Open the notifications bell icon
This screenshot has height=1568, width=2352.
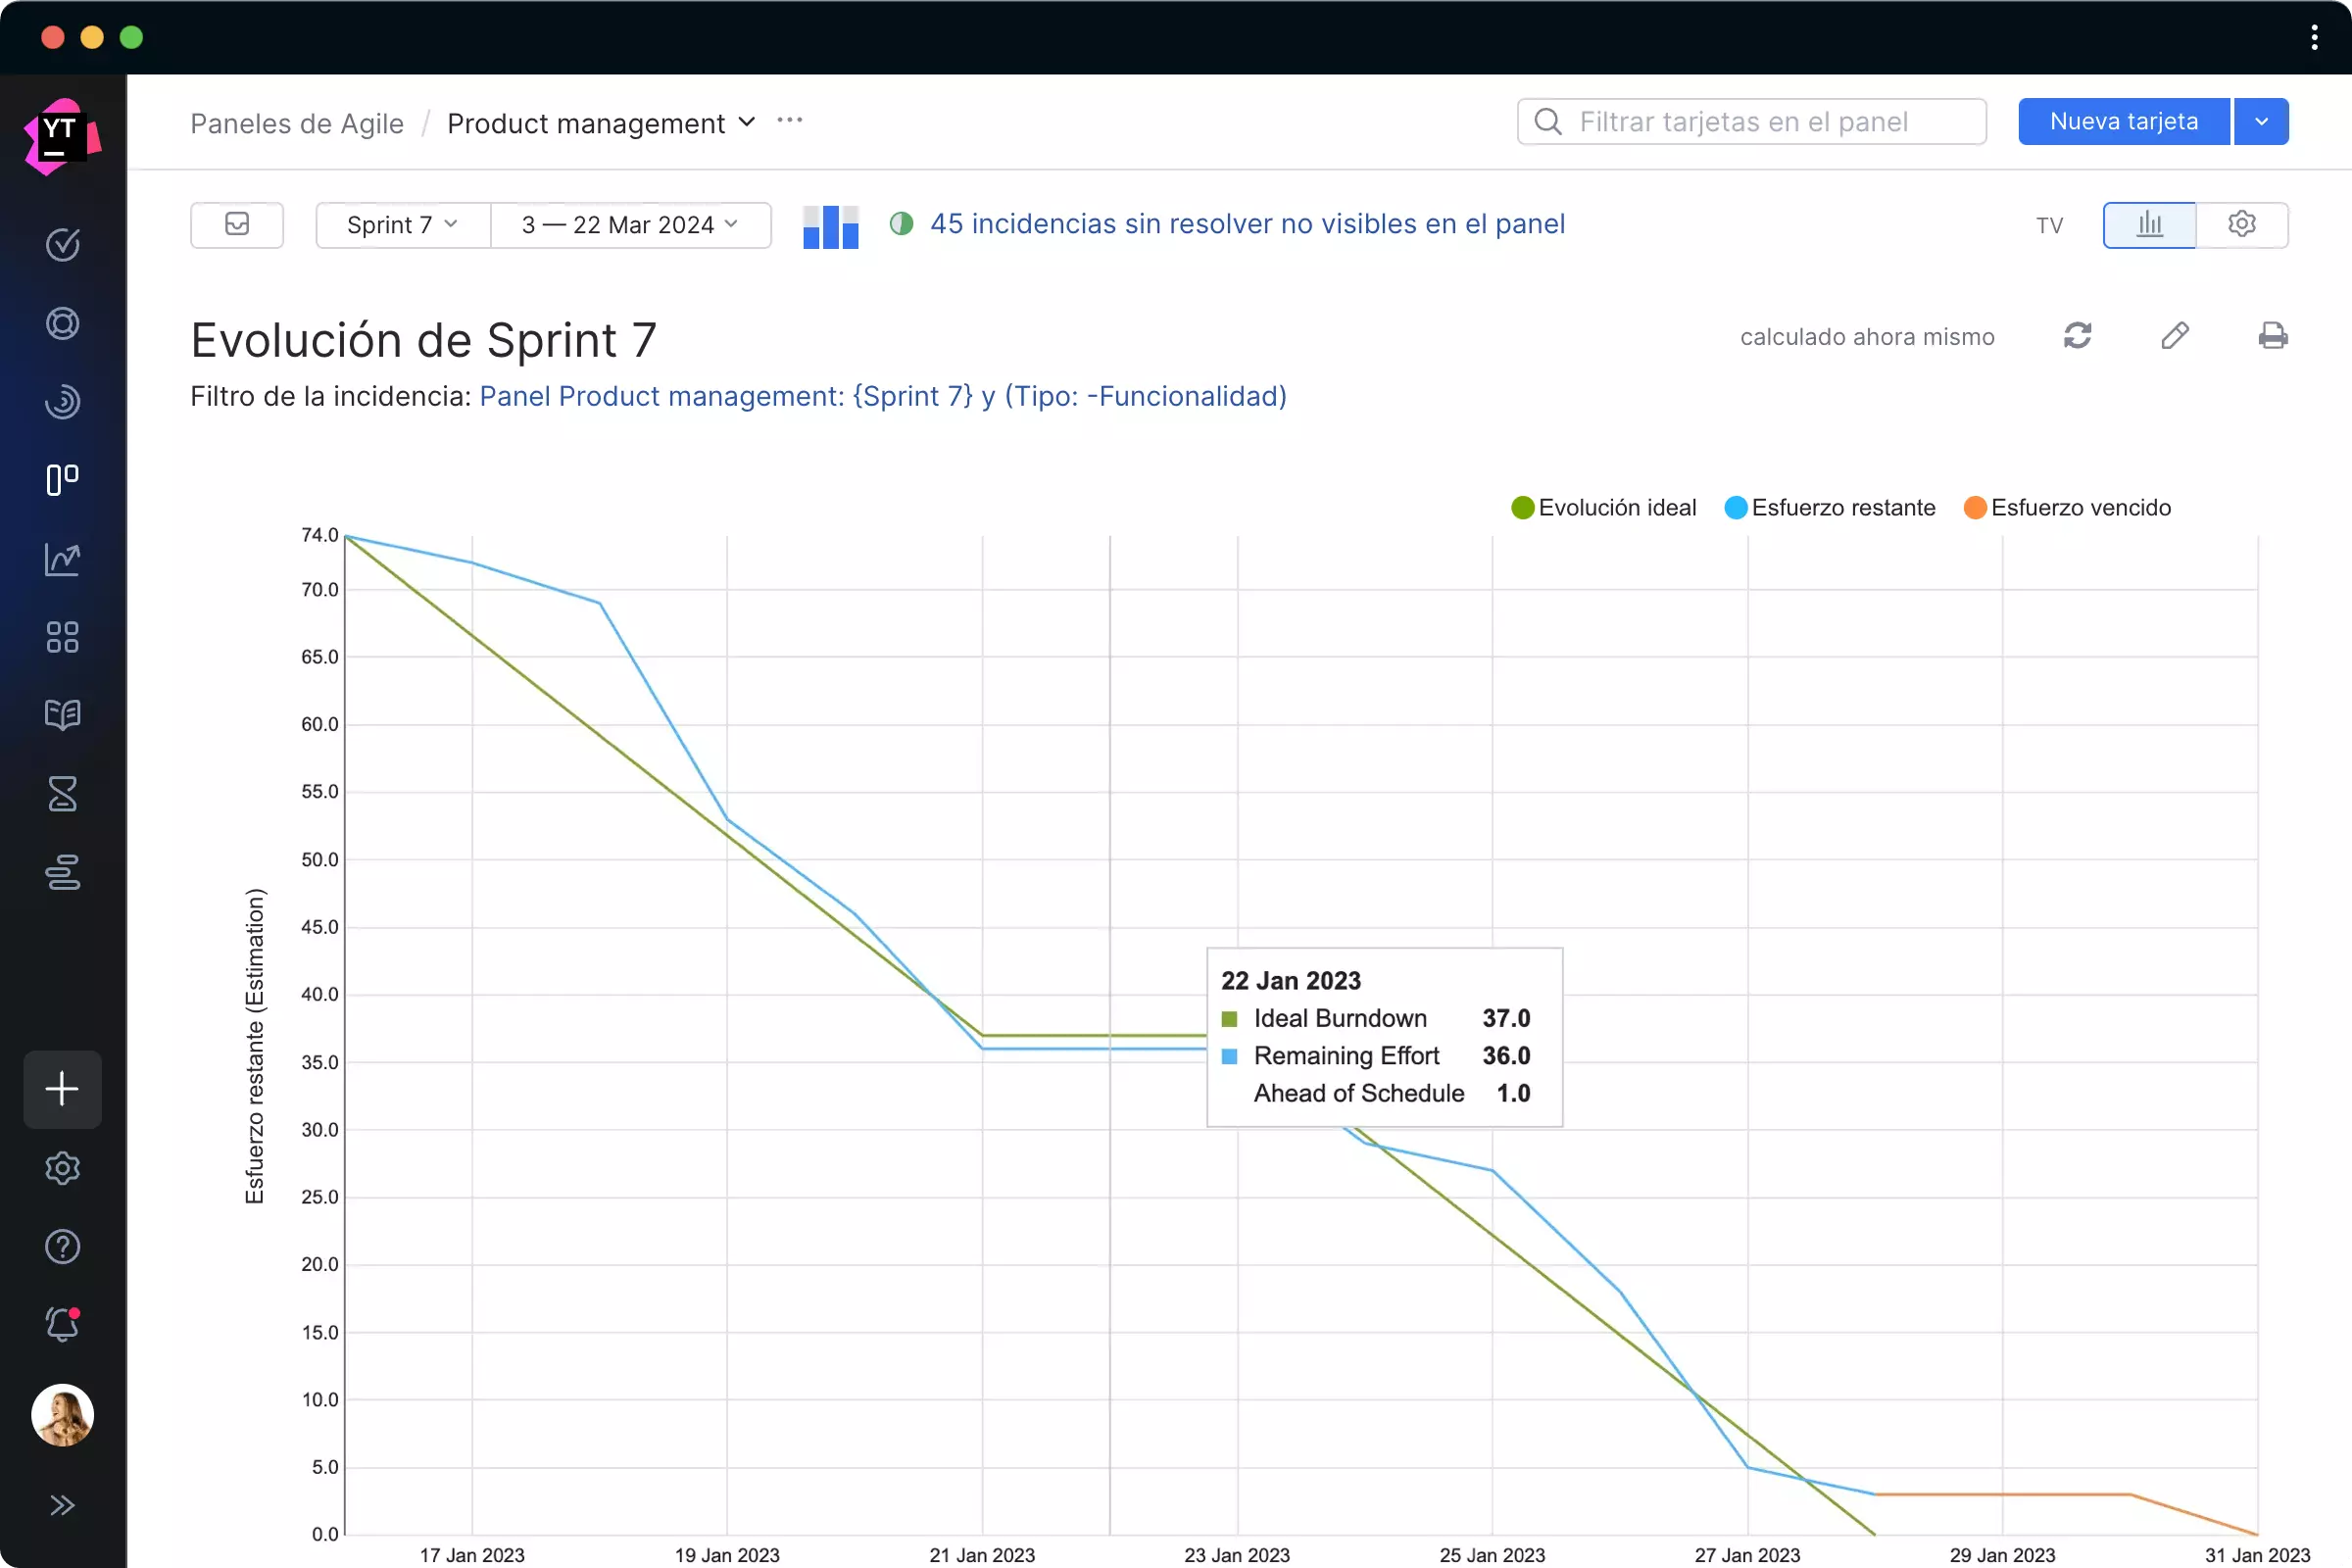tap(62, 1325)
